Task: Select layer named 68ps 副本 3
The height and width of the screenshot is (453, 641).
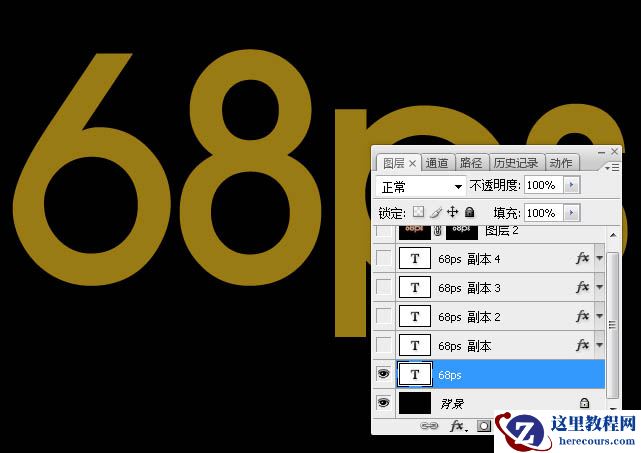Action: [x=469, y=288]
